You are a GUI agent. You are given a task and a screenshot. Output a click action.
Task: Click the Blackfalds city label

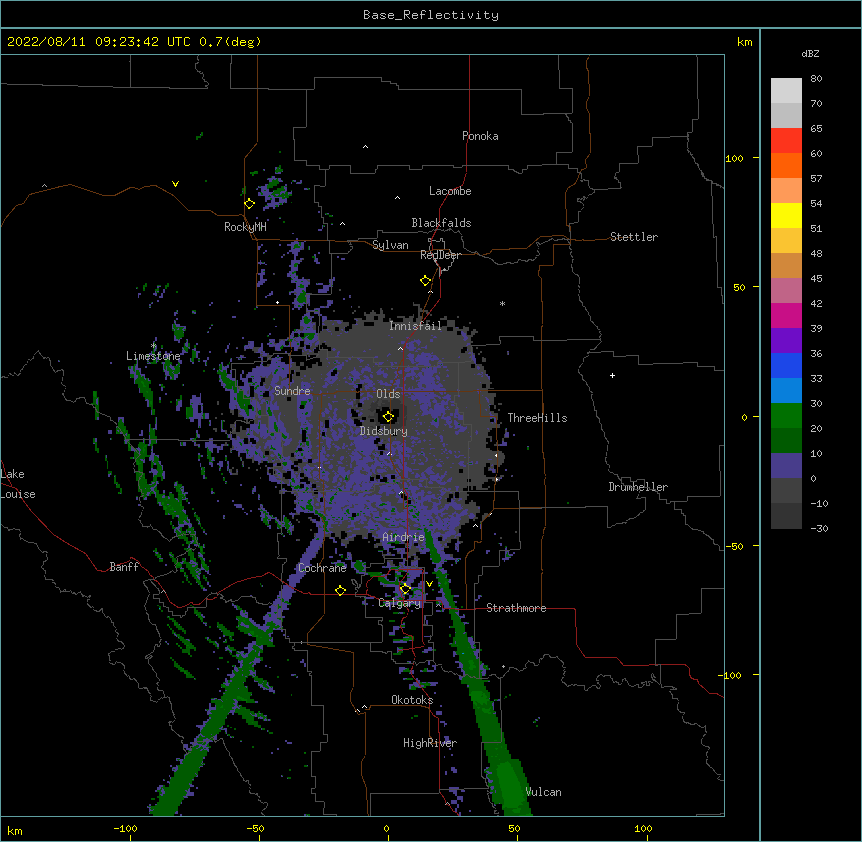coord(441,223)
